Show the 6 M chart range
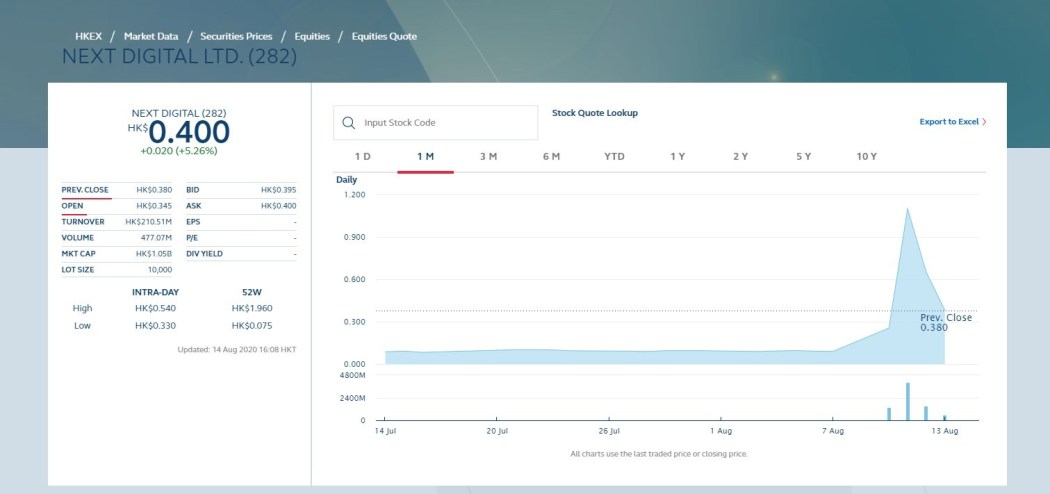The height and width of the screenshot is (494, 1050). pos(551,156)
